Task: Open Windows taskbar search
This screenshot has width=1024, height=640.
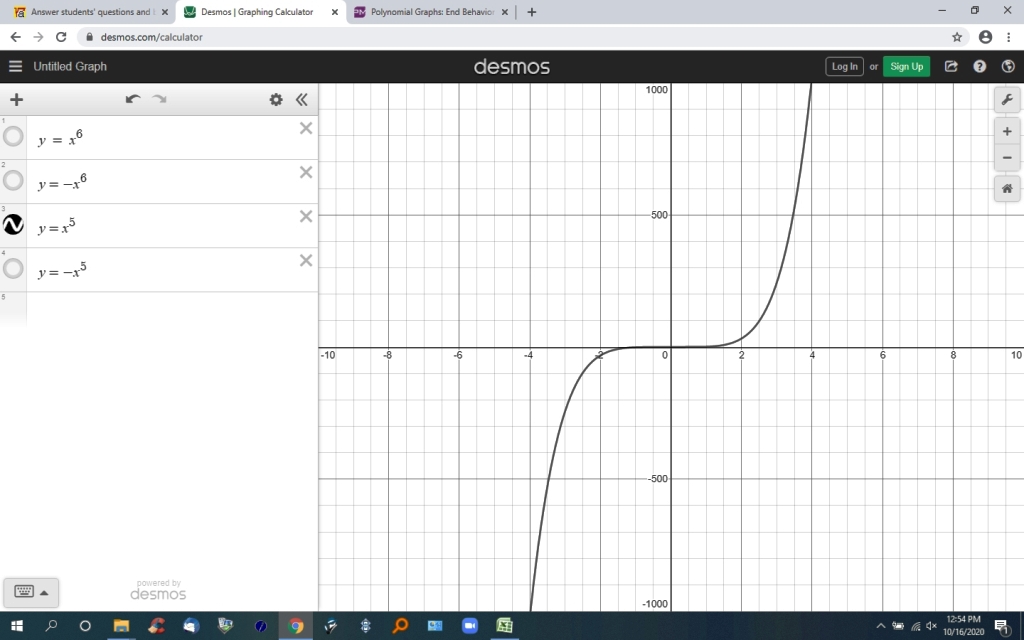Action: (x=51, y=626)
